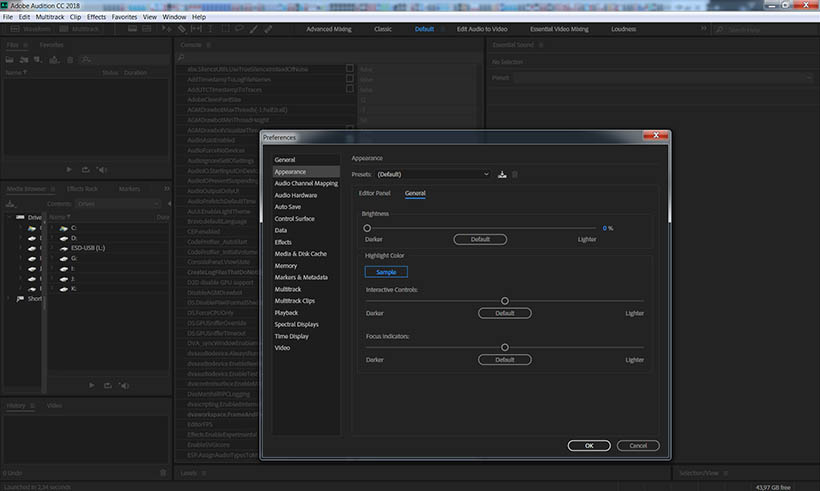Viewport: 820px width, 491px height.
Task: Select Audio Hardware in Preferences sidebar
Action: (x=296, y=195)
